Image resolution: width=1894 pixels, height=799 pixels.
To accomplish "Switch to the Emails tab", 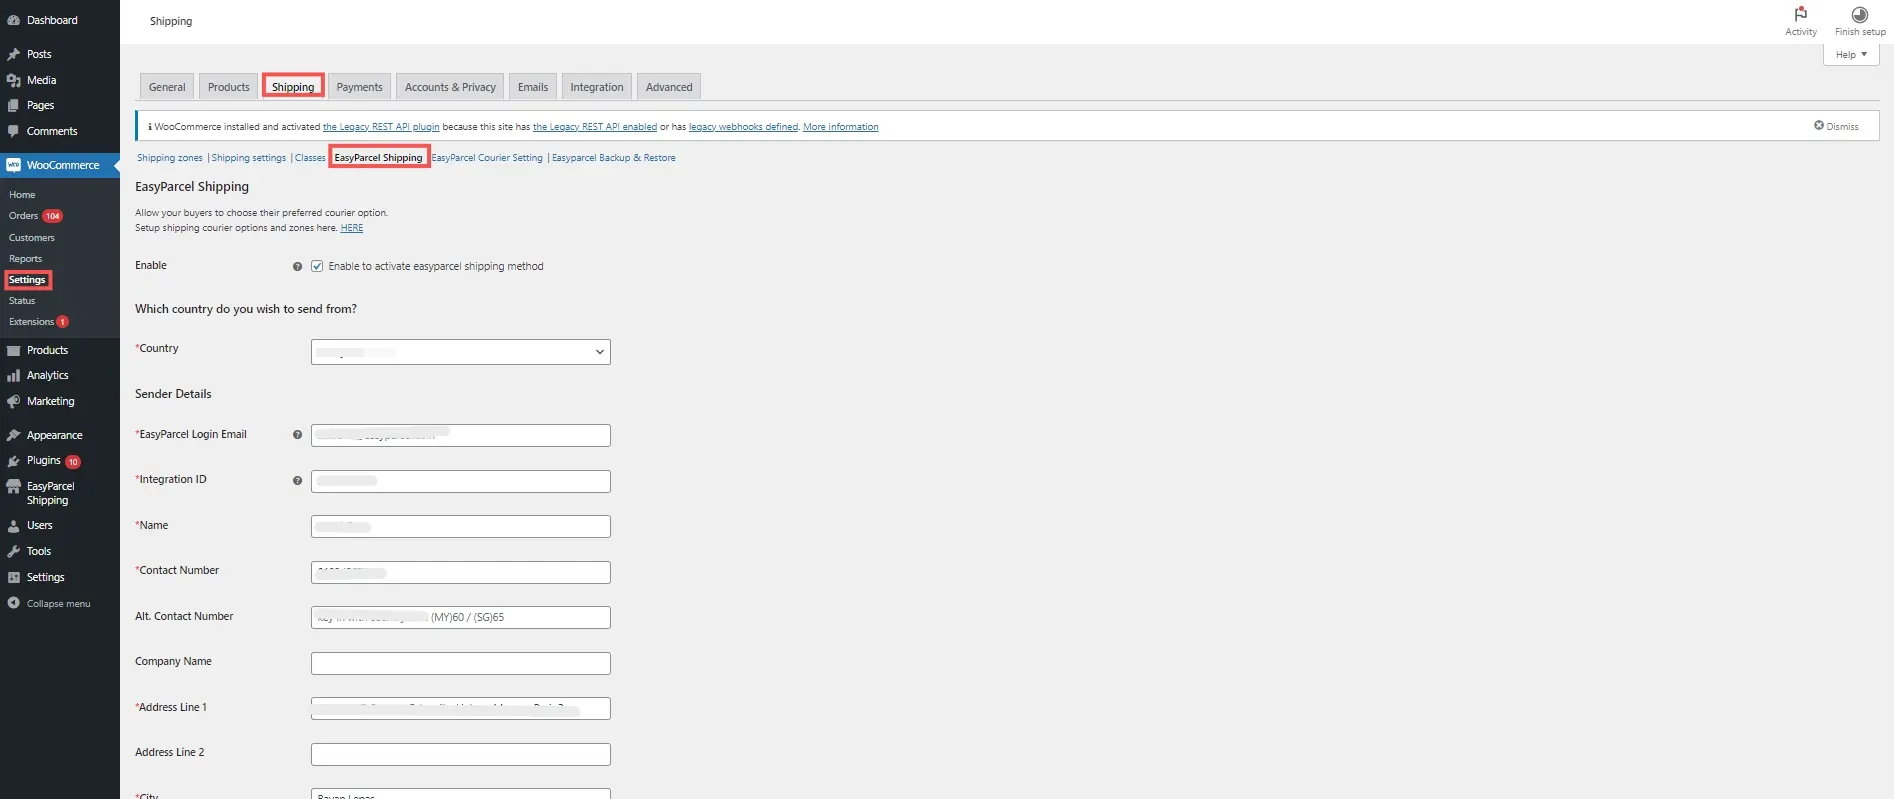I will 533,87.
